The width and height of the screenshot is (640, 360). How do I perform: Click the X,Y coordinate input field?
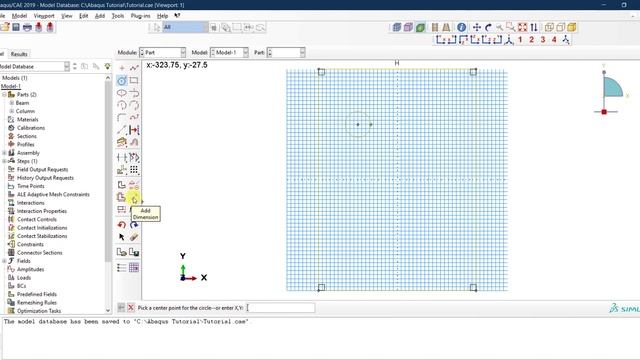pyautogui.click(x=280, y=307)
